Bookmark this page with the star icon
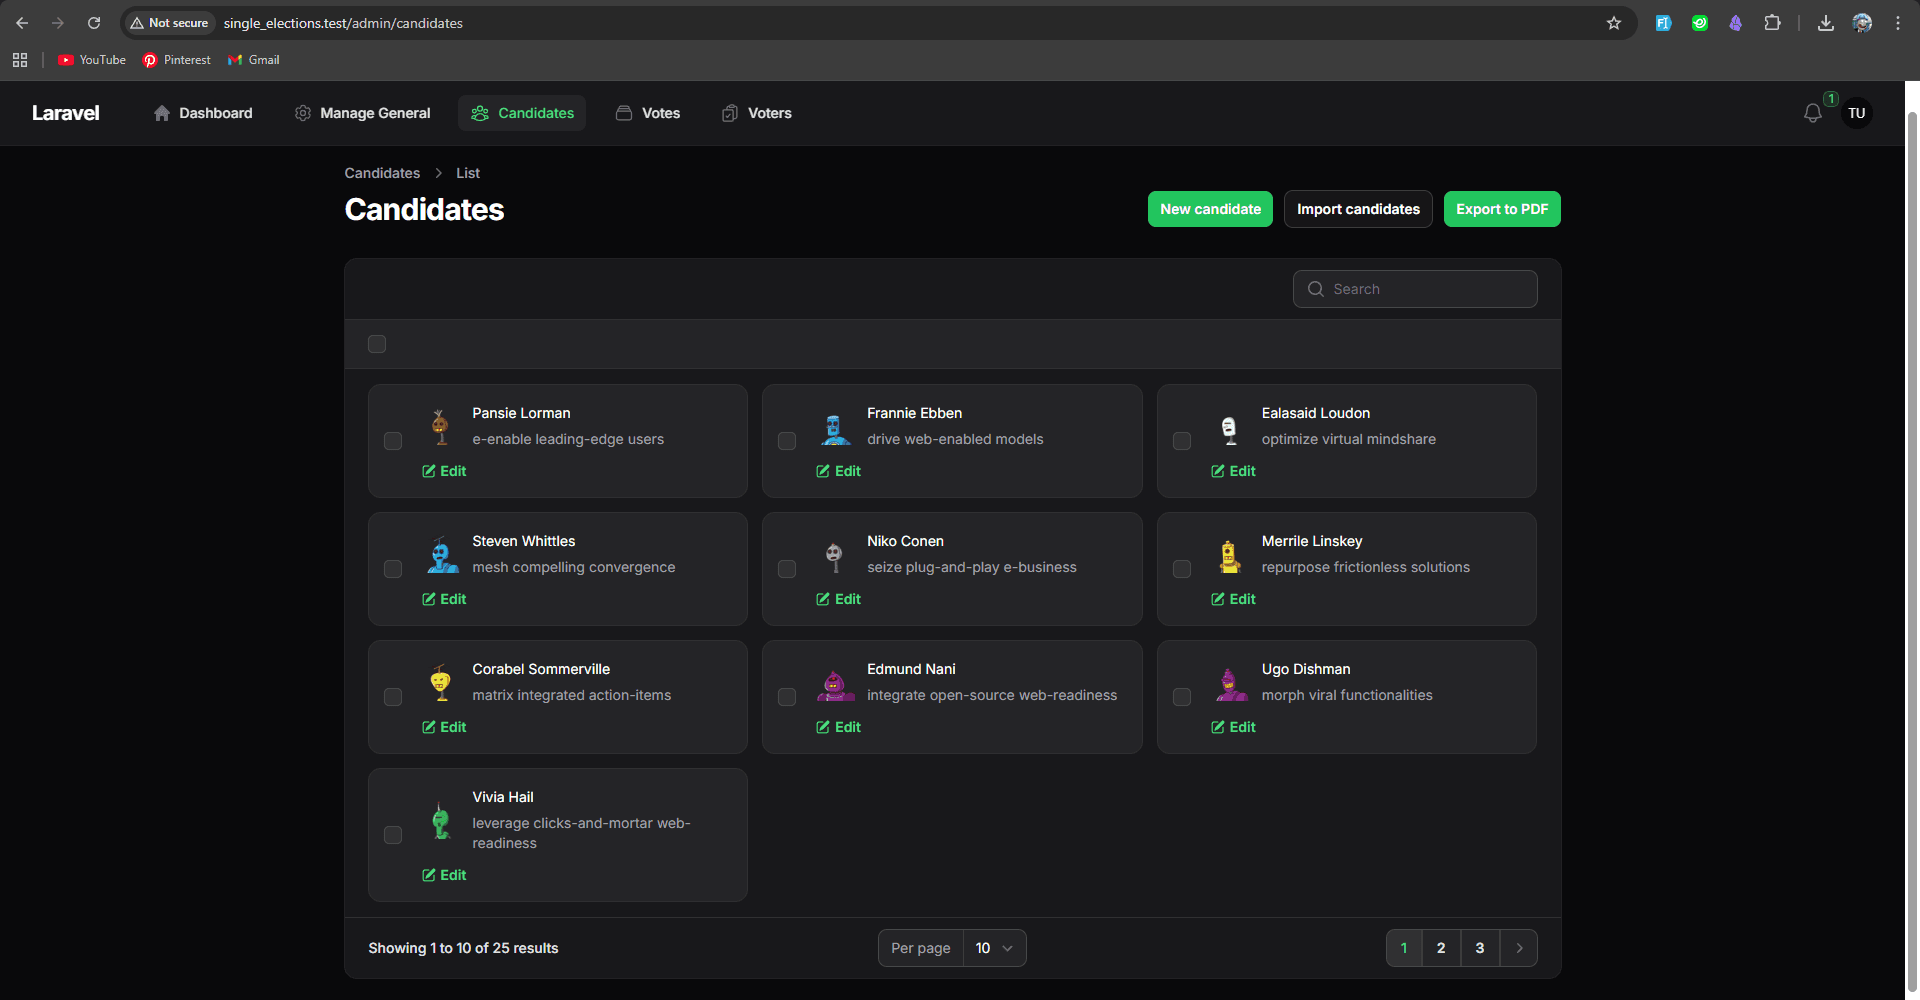 [1613, 23]
